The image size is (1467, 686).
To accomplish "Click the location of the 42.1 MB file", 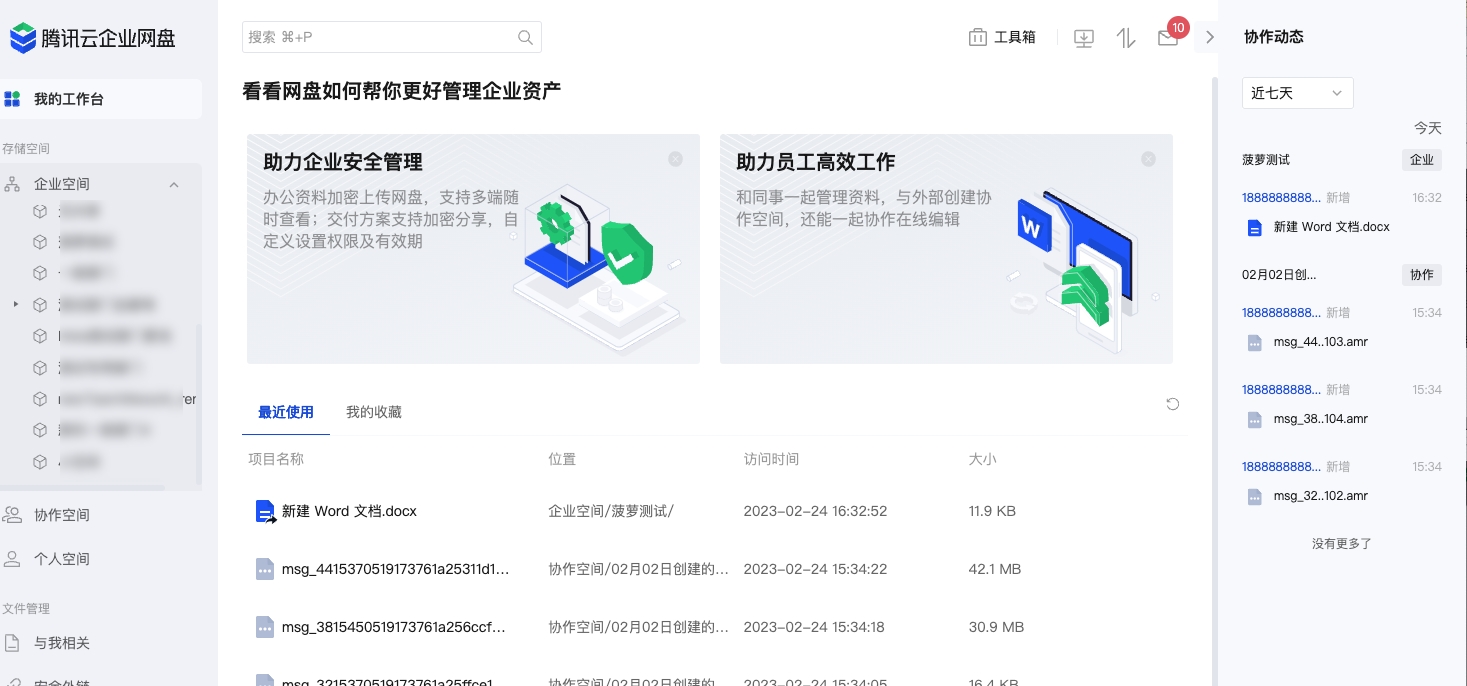I will click(638, 569).
